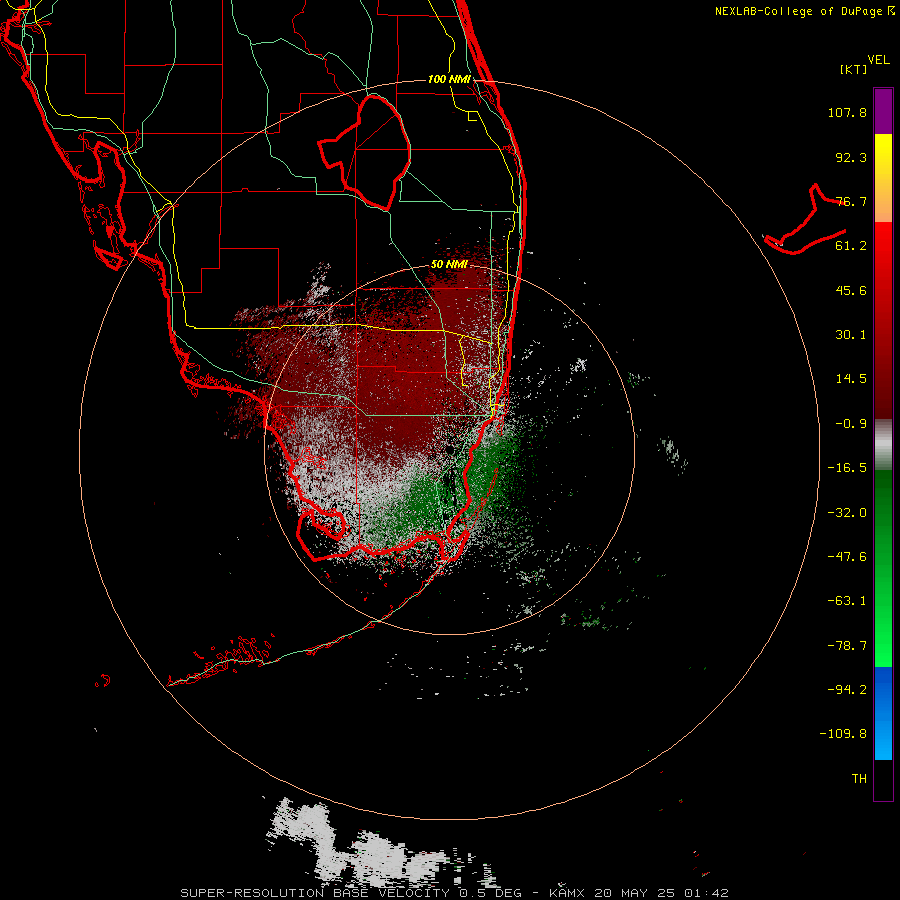Click the 50 NMI range ring label

click(449, 265)
